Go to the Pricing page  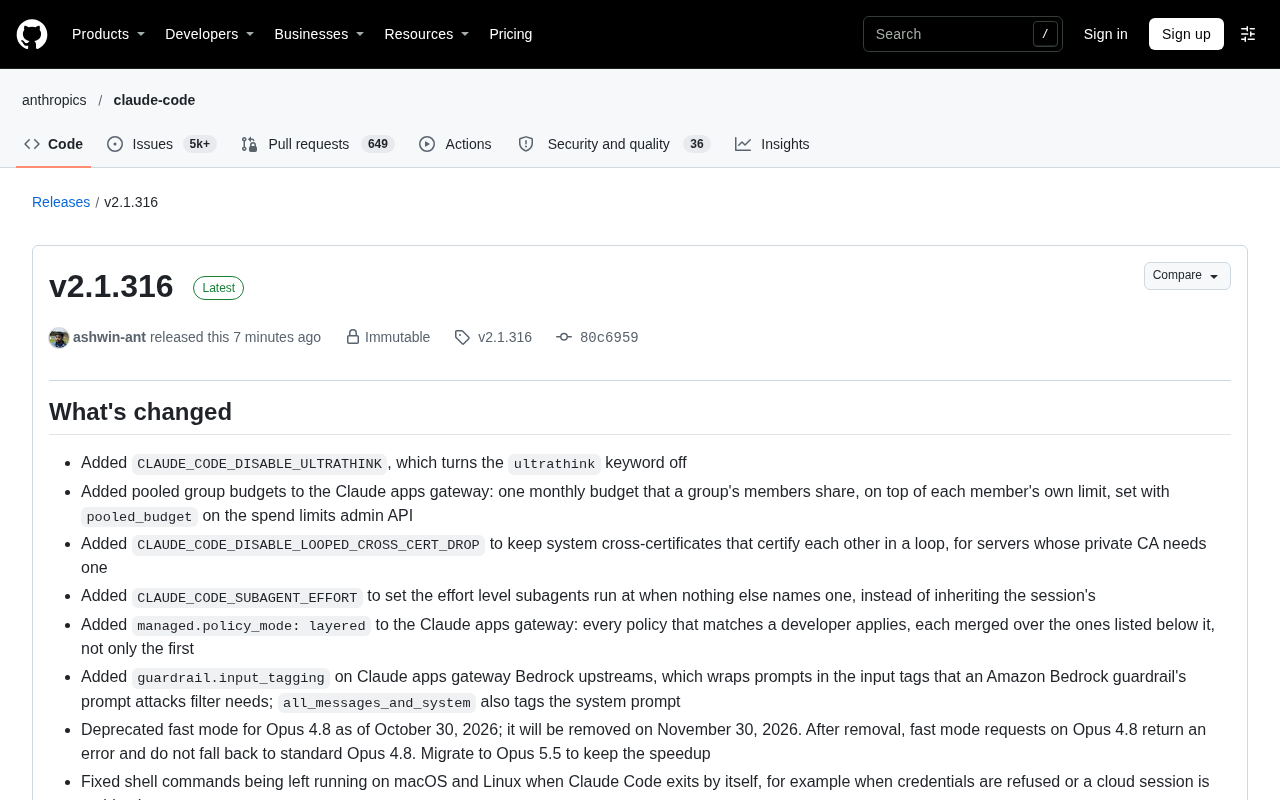coord(511,34)
